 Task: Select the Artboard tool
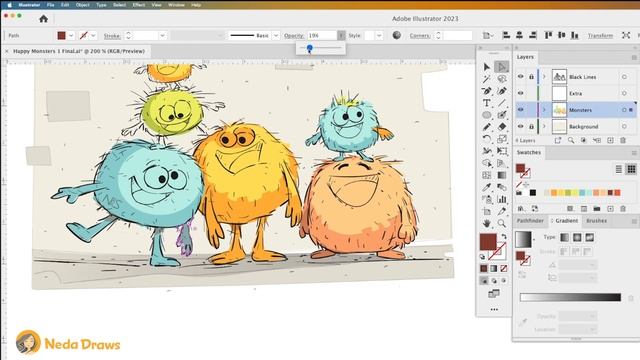pos(487,211)
